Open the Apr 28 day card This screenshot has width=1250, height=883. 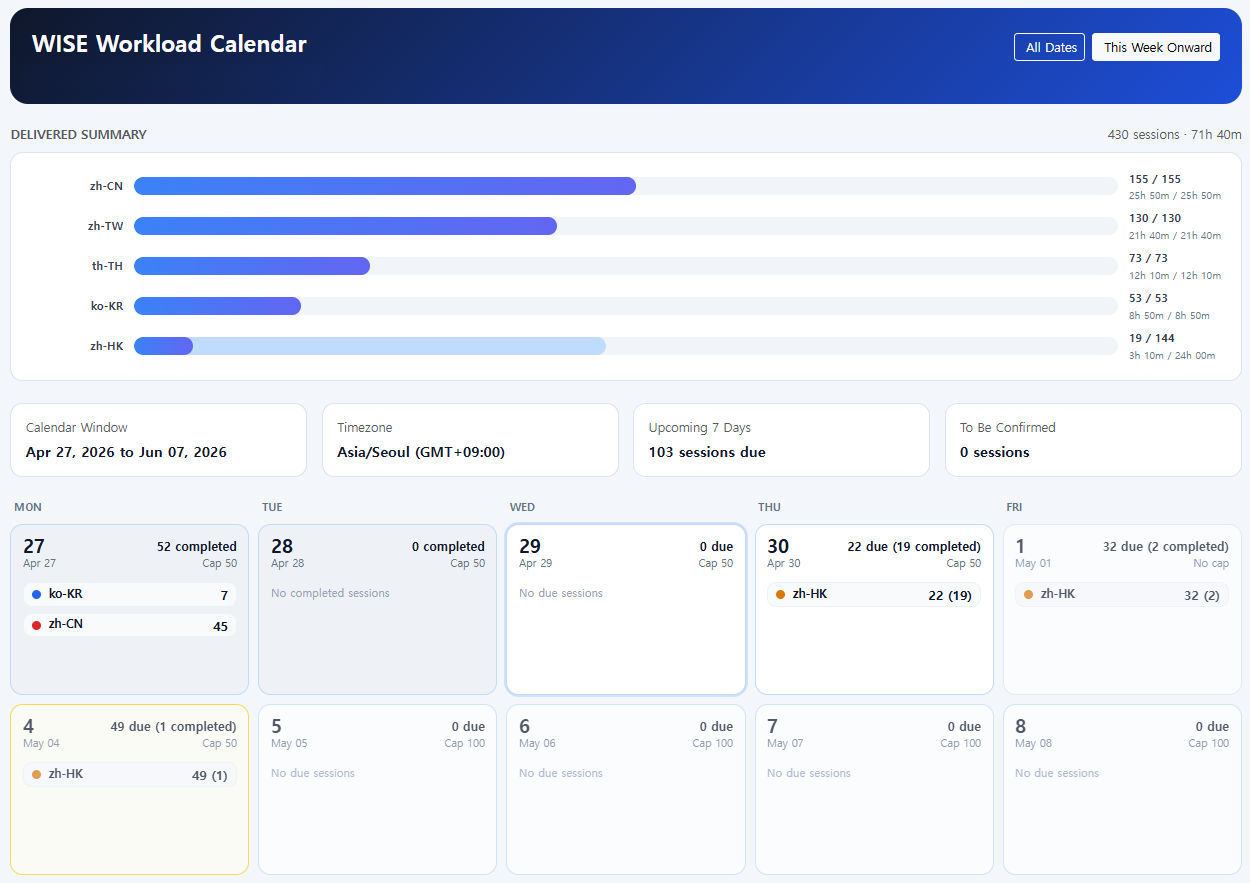tap(378, 609)
